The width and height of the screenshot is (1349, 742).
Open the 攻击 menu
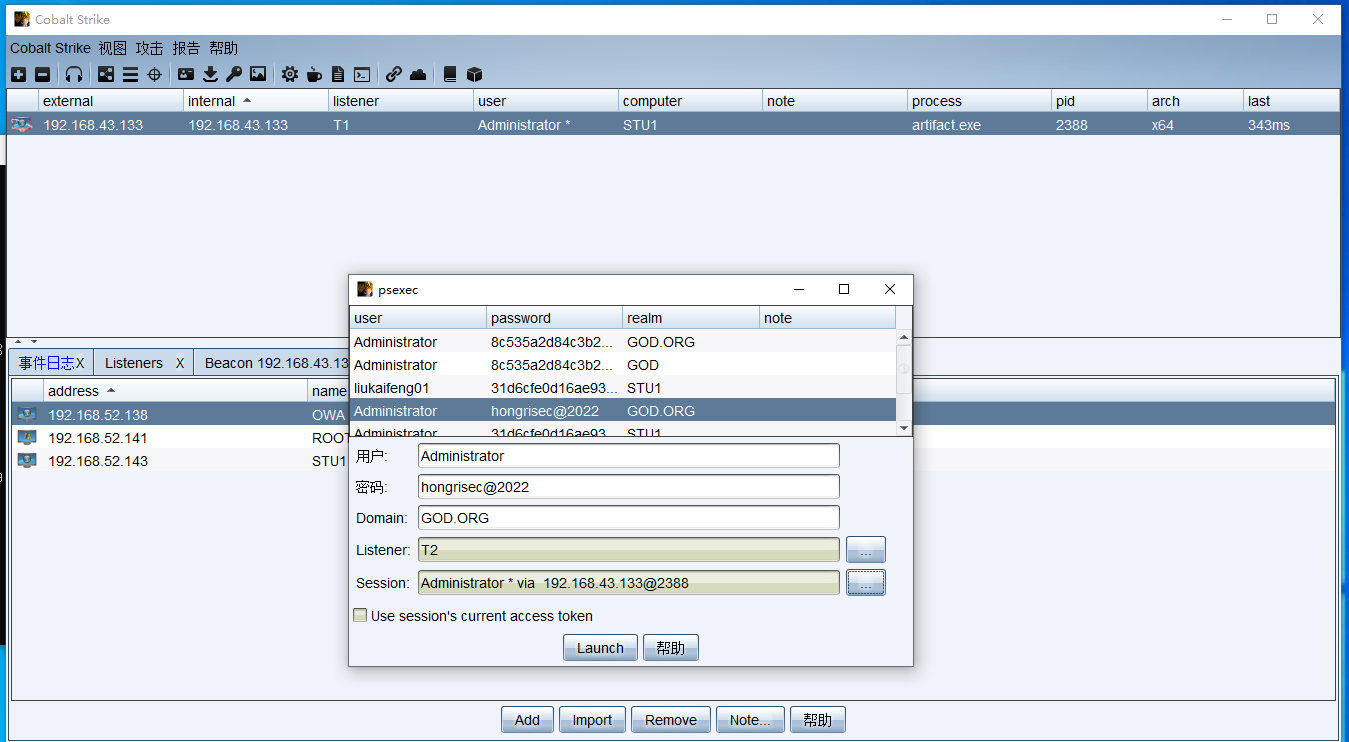149,48
